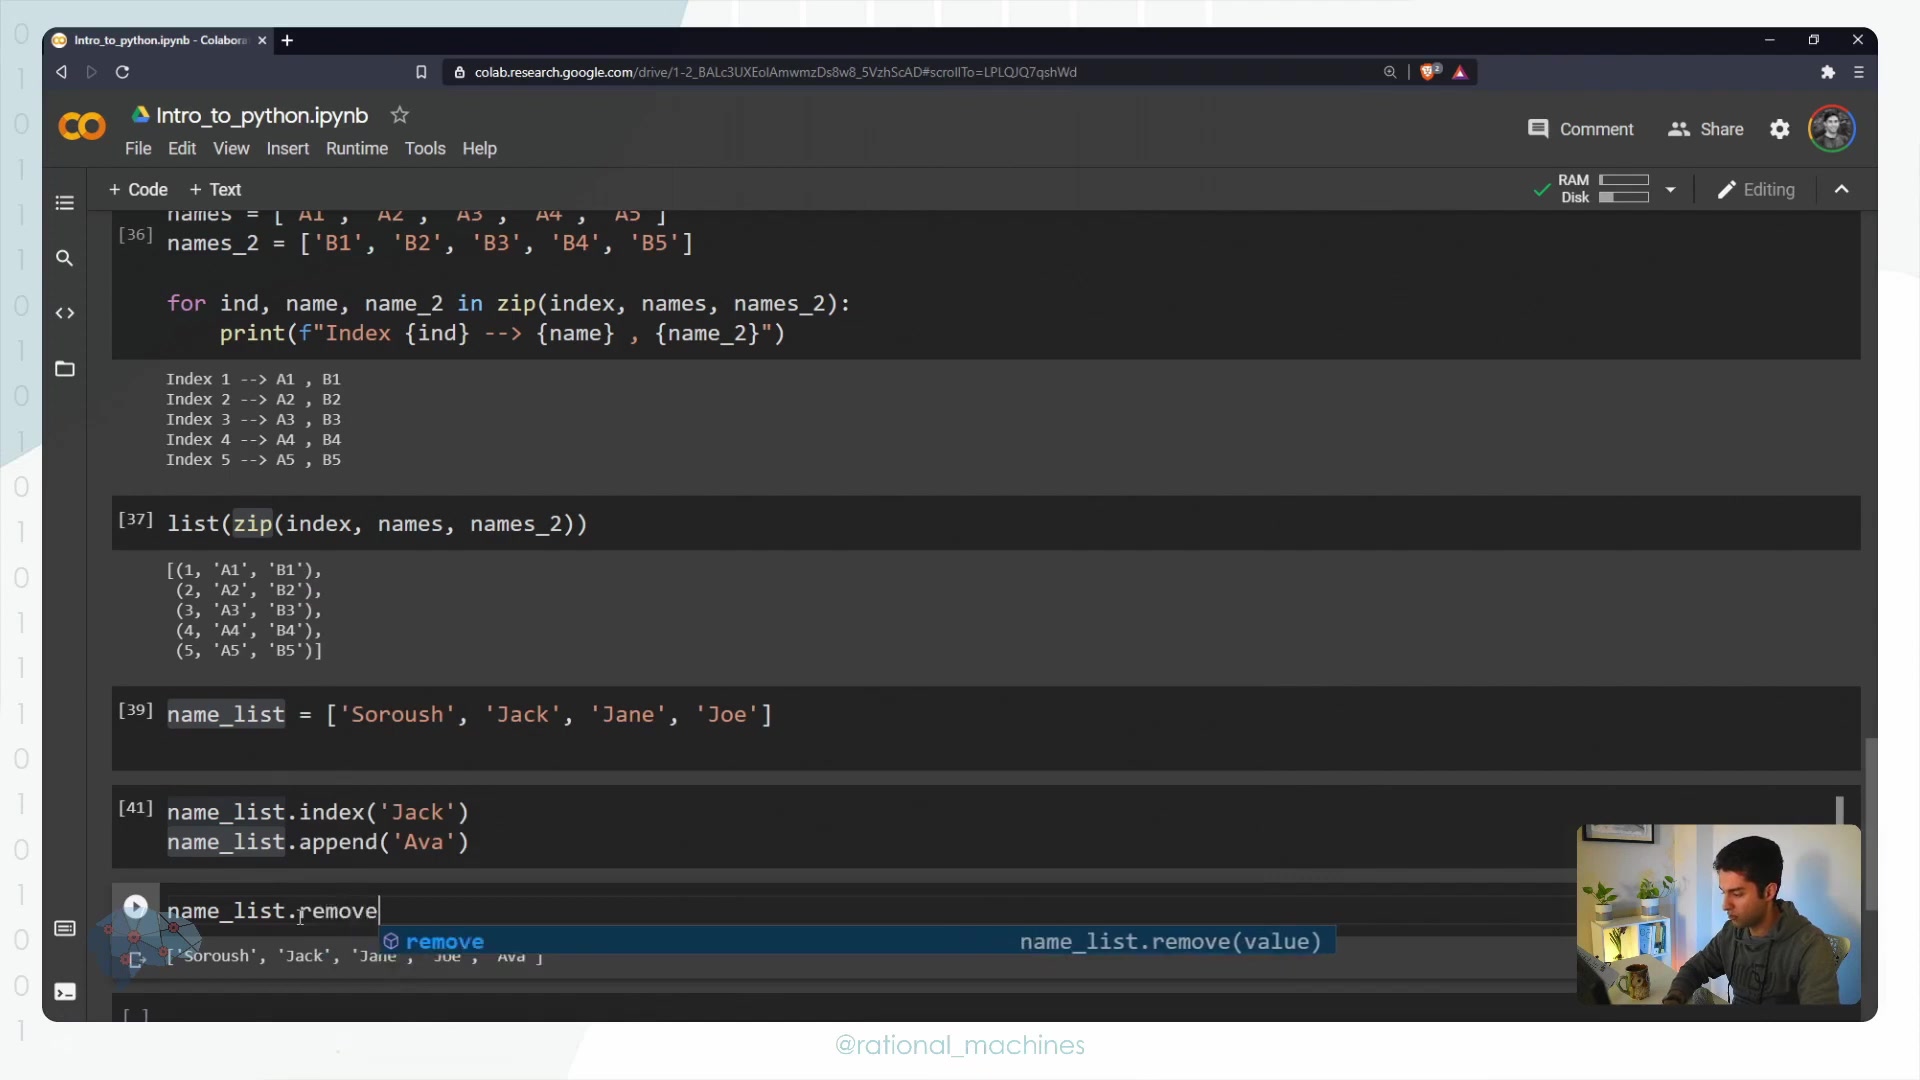
Task: Open the Tools menu
Action: coord(424,148)
